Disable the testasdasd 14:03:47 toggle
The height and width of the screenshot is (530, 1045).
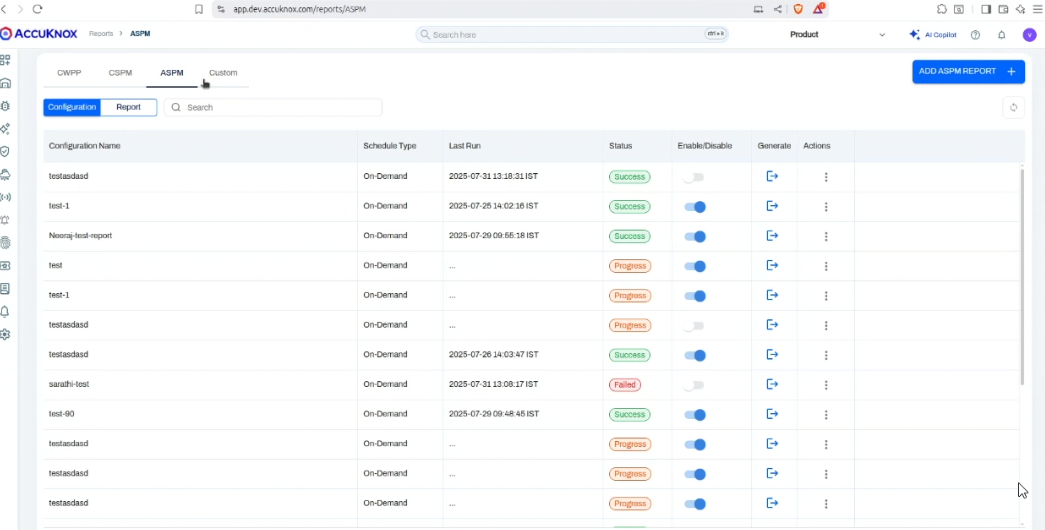[x=694, y=355]
